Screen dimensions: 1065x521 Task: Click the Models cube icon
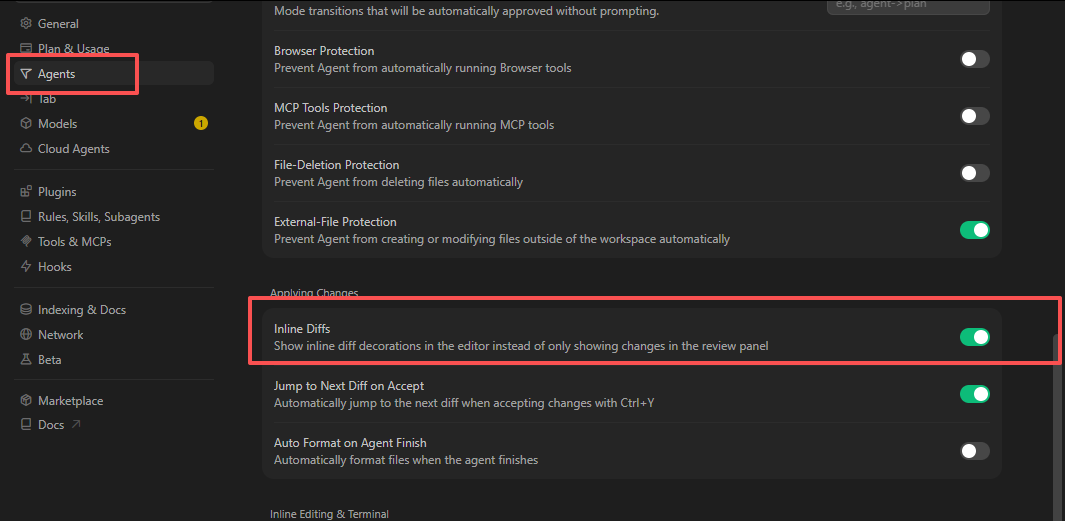[27, 124]
